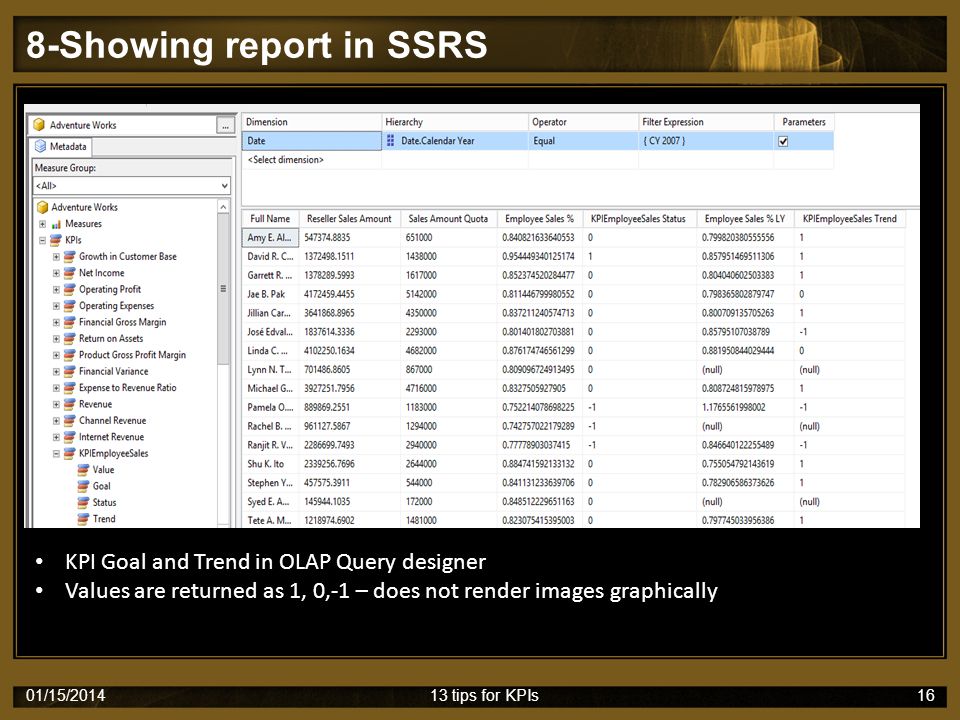The width and height of the screenshot is (960, 720).
Task: Switch to the Metadata tab
Action: pos(61,146)
